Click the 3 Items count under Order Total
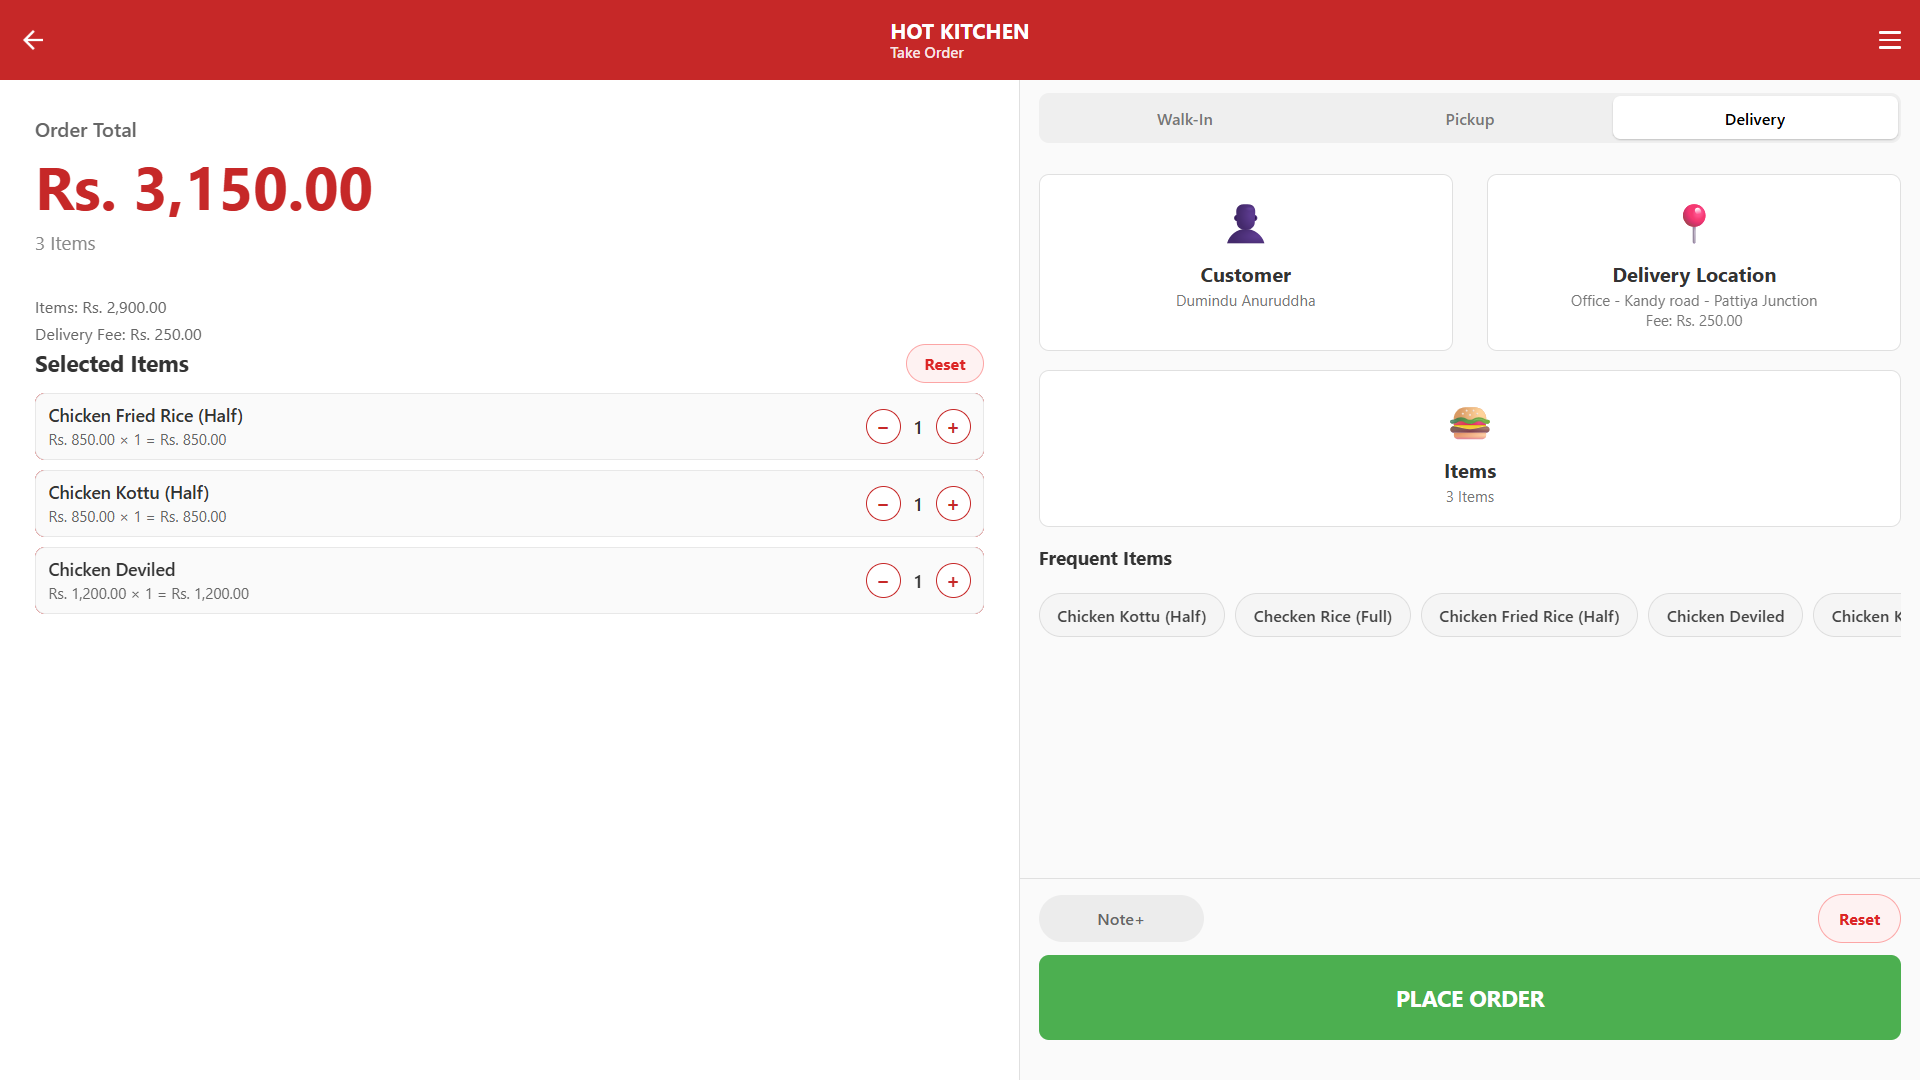 point(65,244)
